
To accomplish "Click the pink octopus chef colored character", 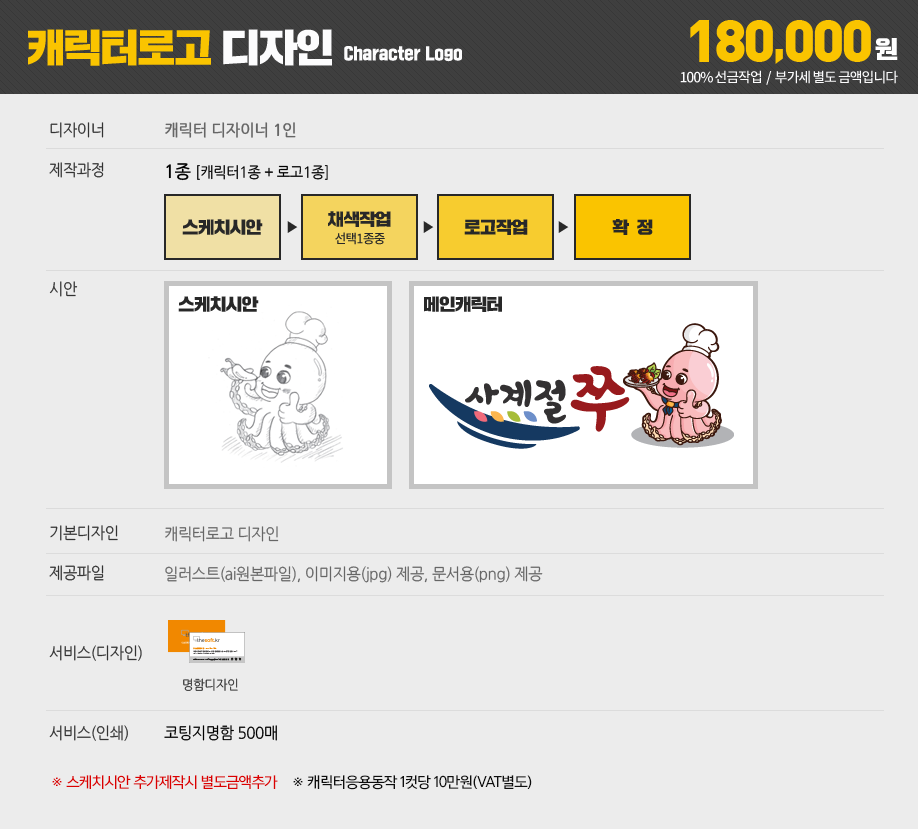I will pyautogui.click(x=682, y=385).
